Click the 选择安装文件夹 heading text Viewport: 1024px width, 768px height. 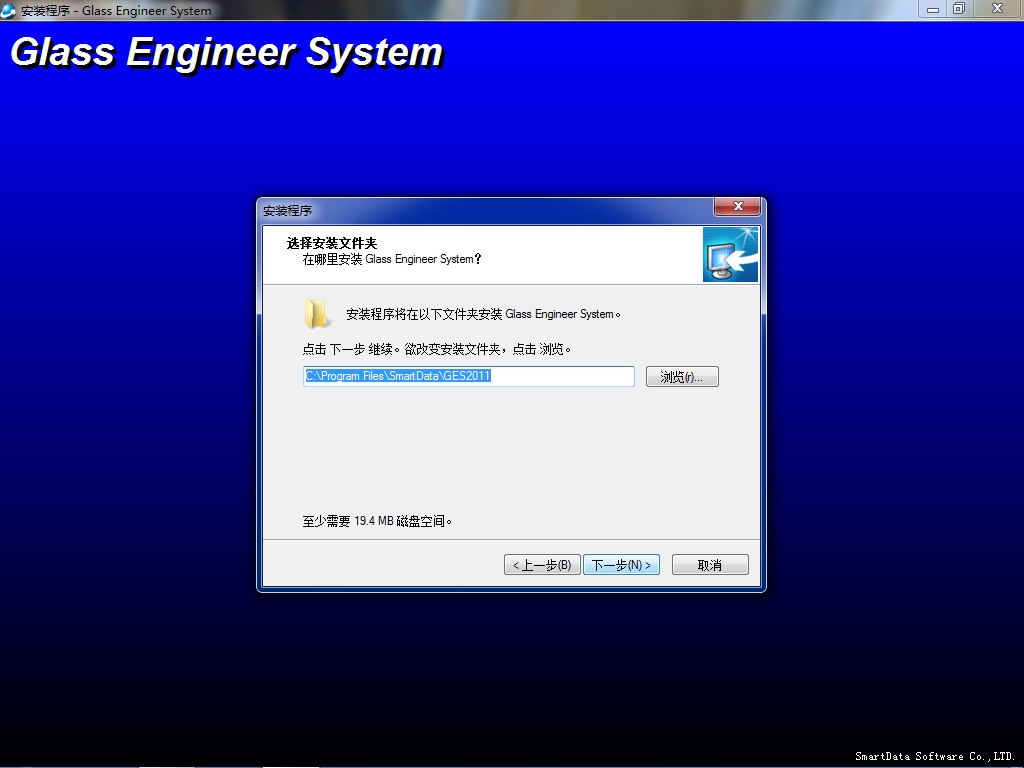(332, 243)
